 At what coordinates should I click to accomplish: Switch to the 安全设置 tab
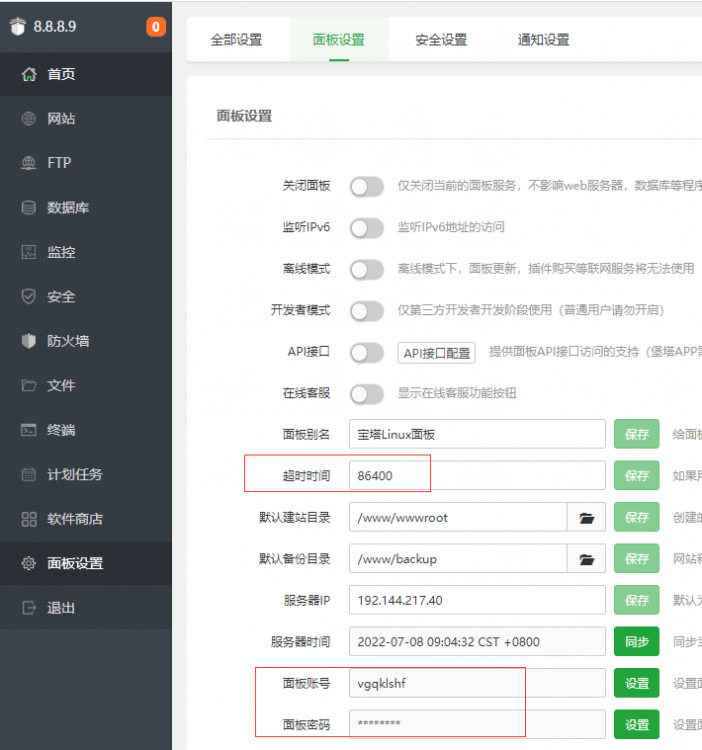[x=441, y=40]
